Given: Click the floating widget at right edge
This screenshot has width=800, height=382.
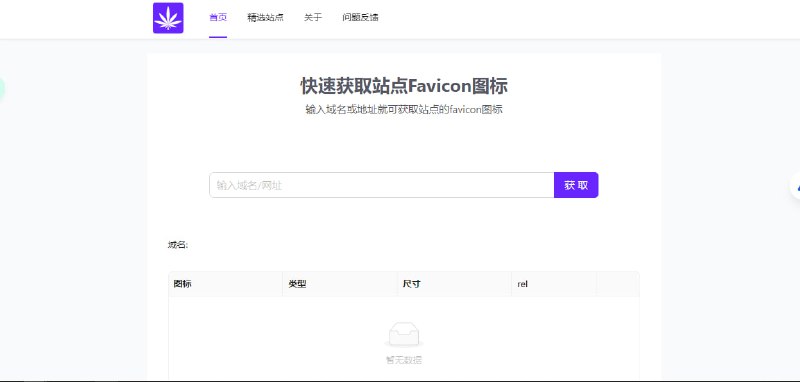Looking at the screenshot, I should click(x=795, y=186).
